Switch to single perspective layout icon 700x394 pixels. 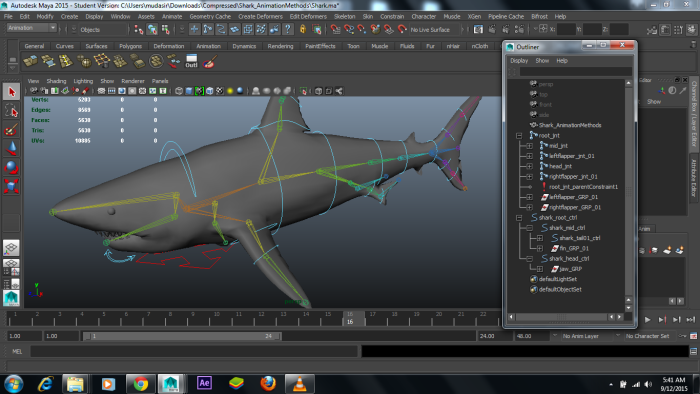11,248
